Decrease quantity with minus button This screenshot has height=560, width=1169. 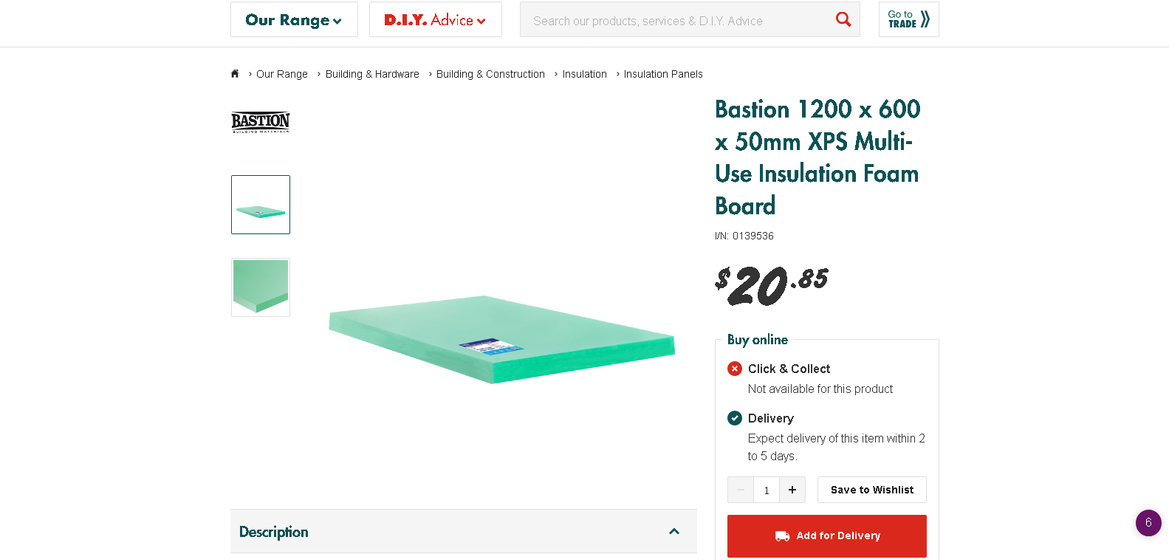[x=740, y=490]
